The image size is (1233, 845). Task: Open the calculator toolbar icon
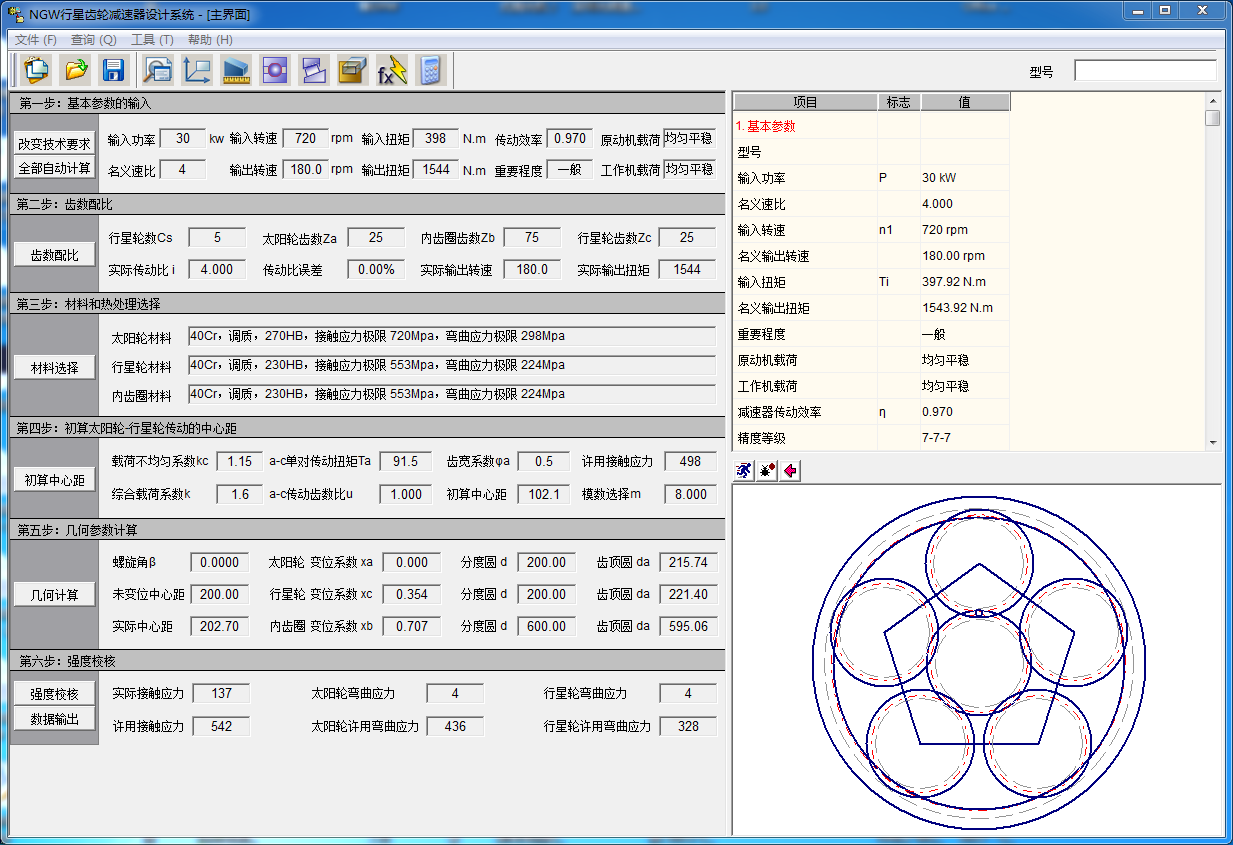pos(430,70)
